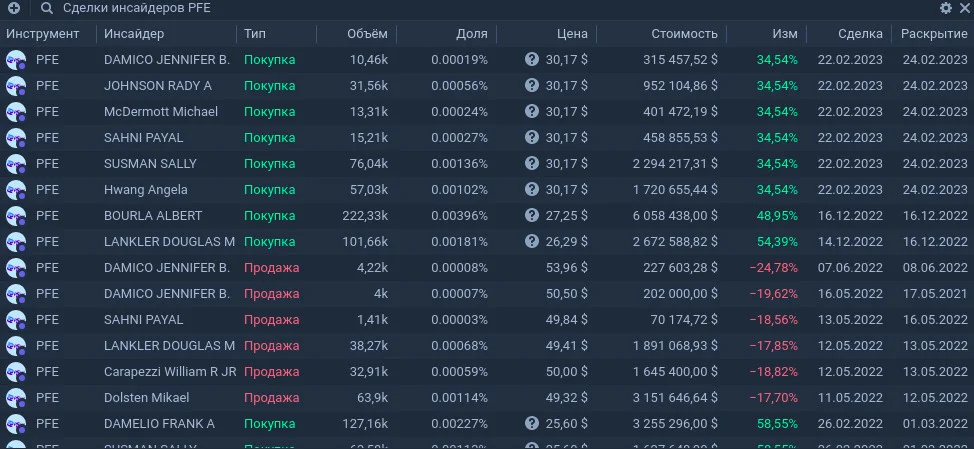
Task: Select insider name Dolsten Mikael
Action: pos(147,397)
